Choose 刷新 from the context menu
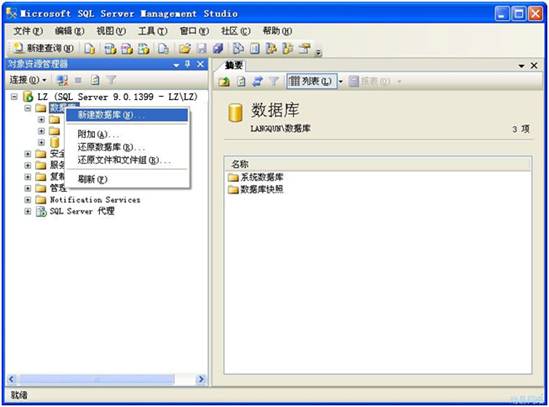 coord(127,179)
